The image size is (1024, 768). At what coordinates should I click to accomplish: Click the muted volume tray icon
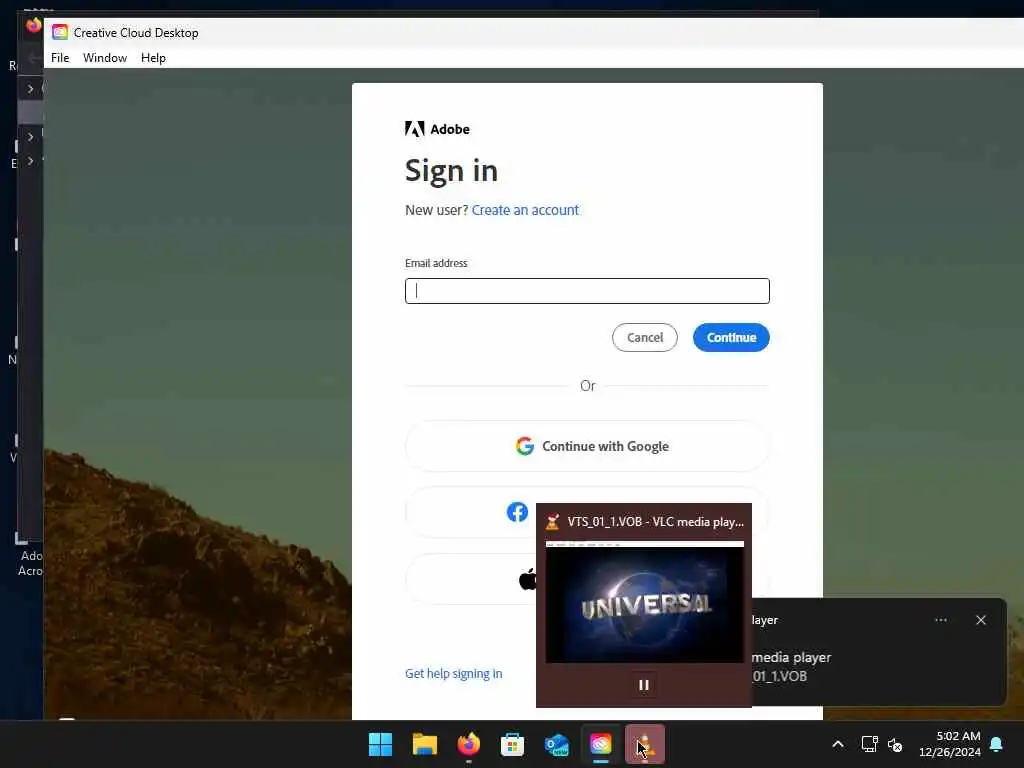pyautogui.click(x=895, y=744)
